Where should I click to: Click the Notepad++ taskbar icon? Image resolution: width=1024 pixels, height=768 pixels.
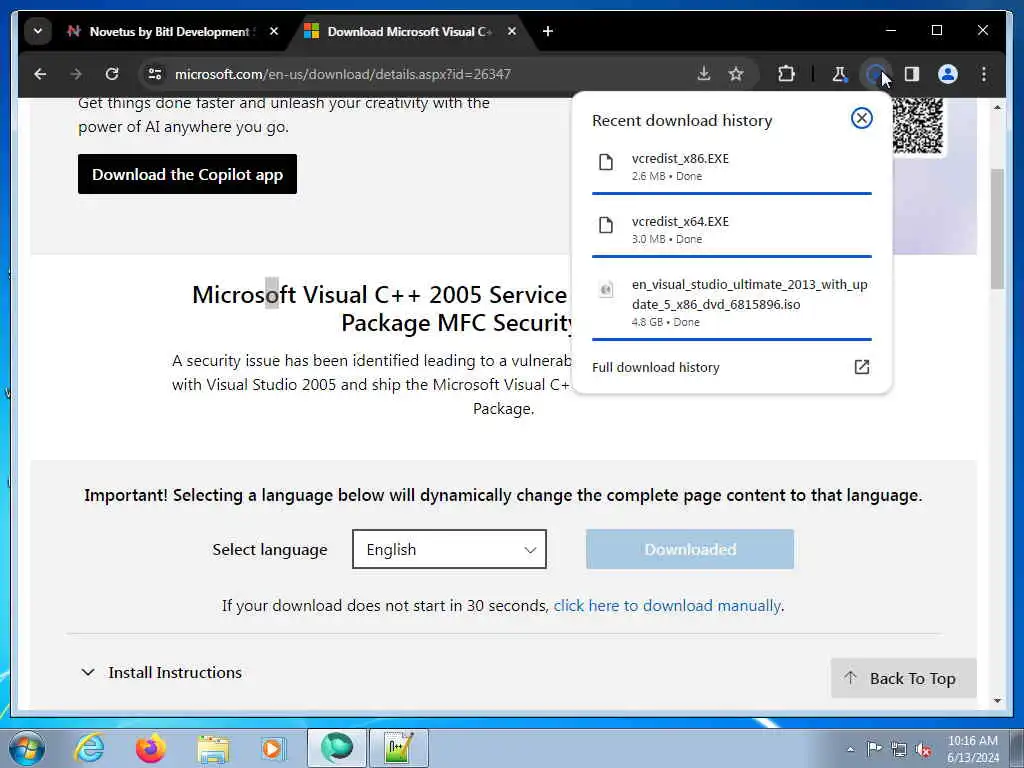pyautogui.click(x=399, y=748)
